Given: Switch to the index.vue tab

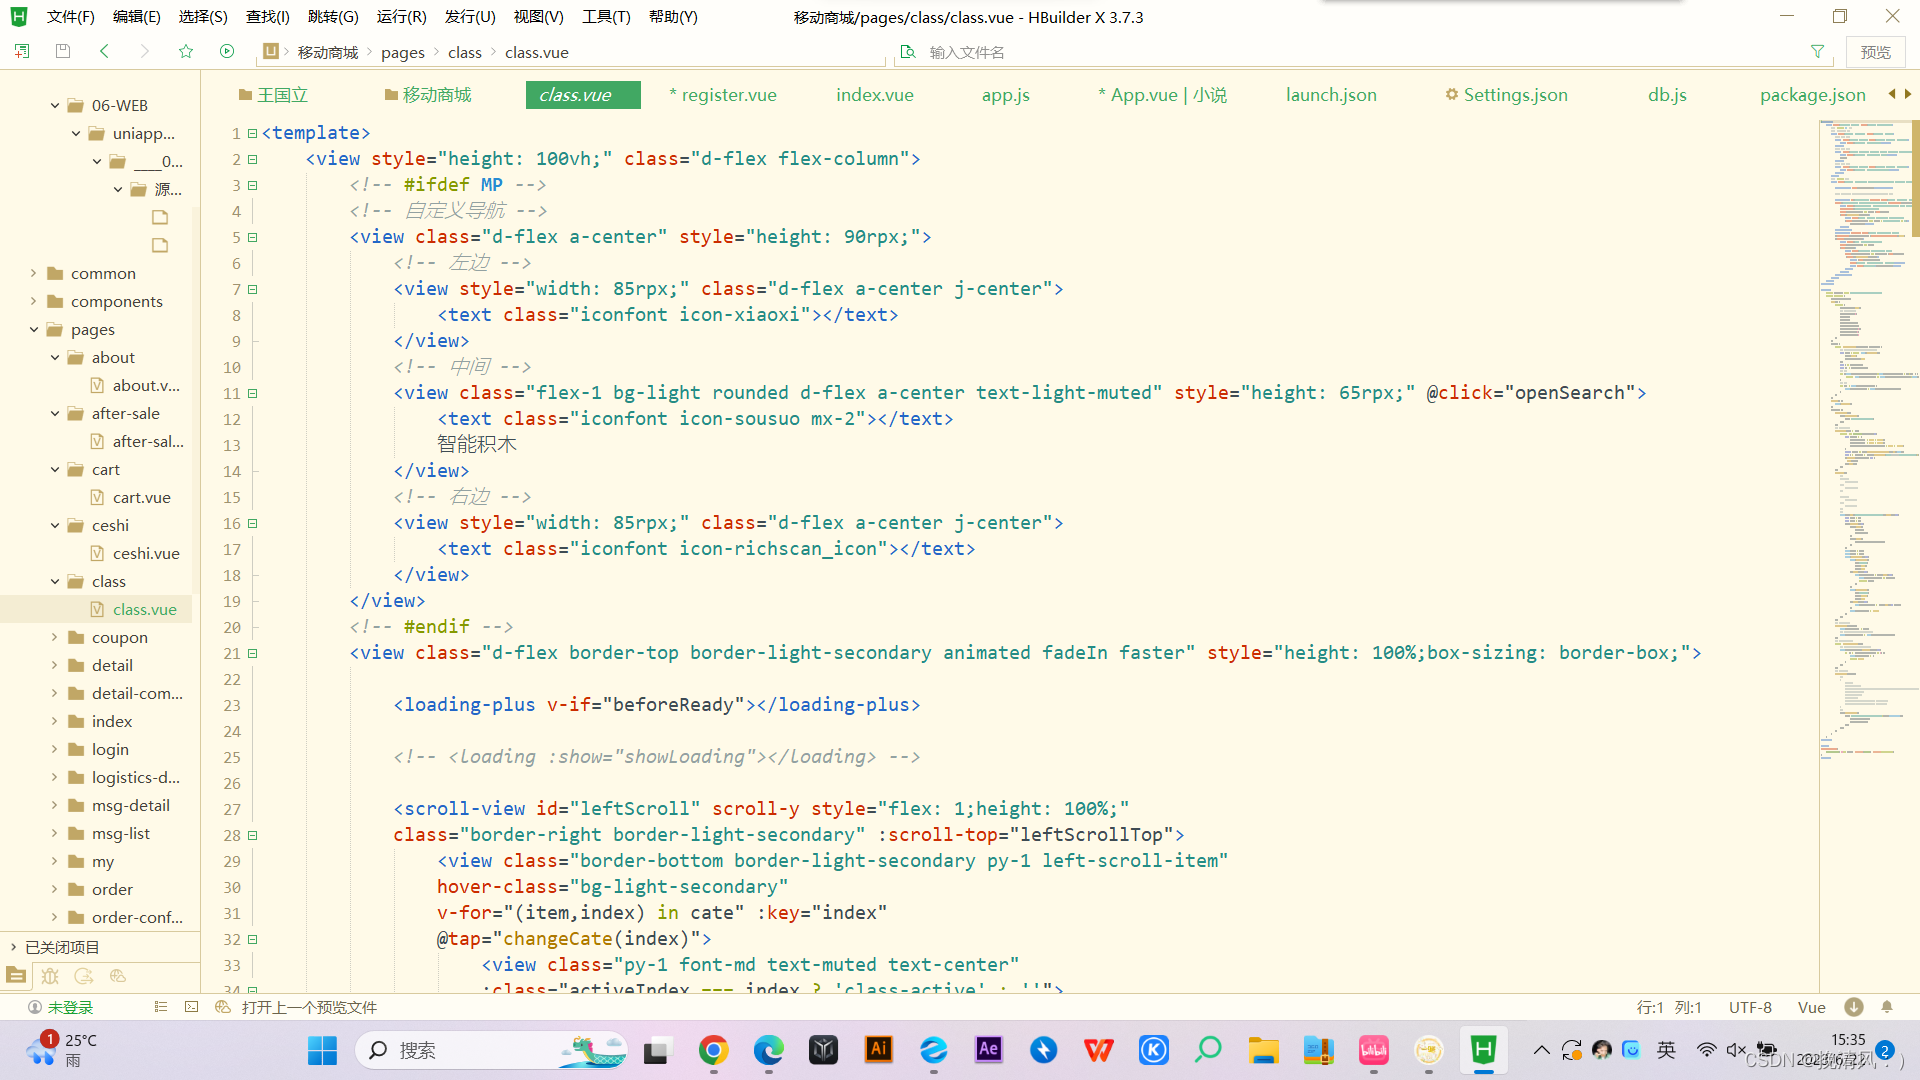Looking at the screenshot, I should click(x=874, y=95).
